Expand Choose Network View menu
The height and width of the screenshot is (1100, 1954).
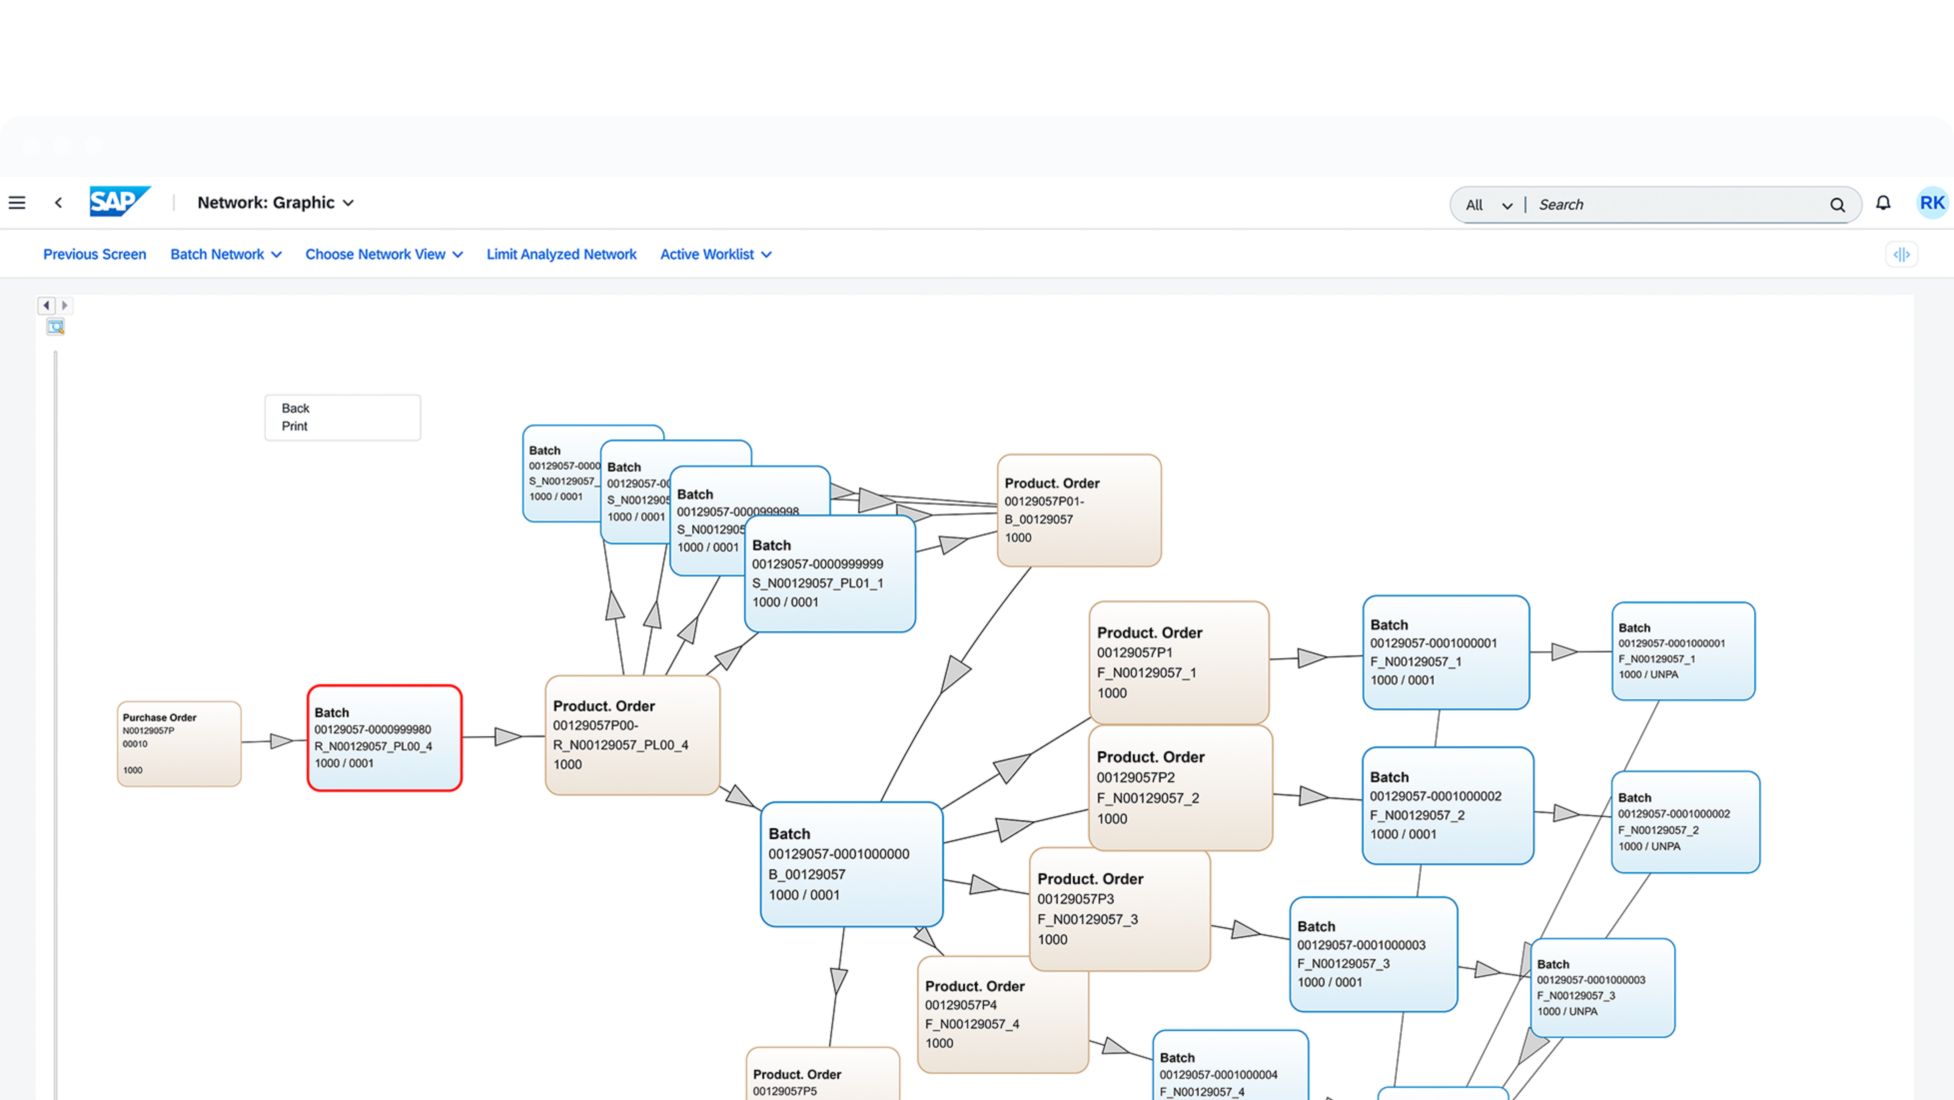383,255
